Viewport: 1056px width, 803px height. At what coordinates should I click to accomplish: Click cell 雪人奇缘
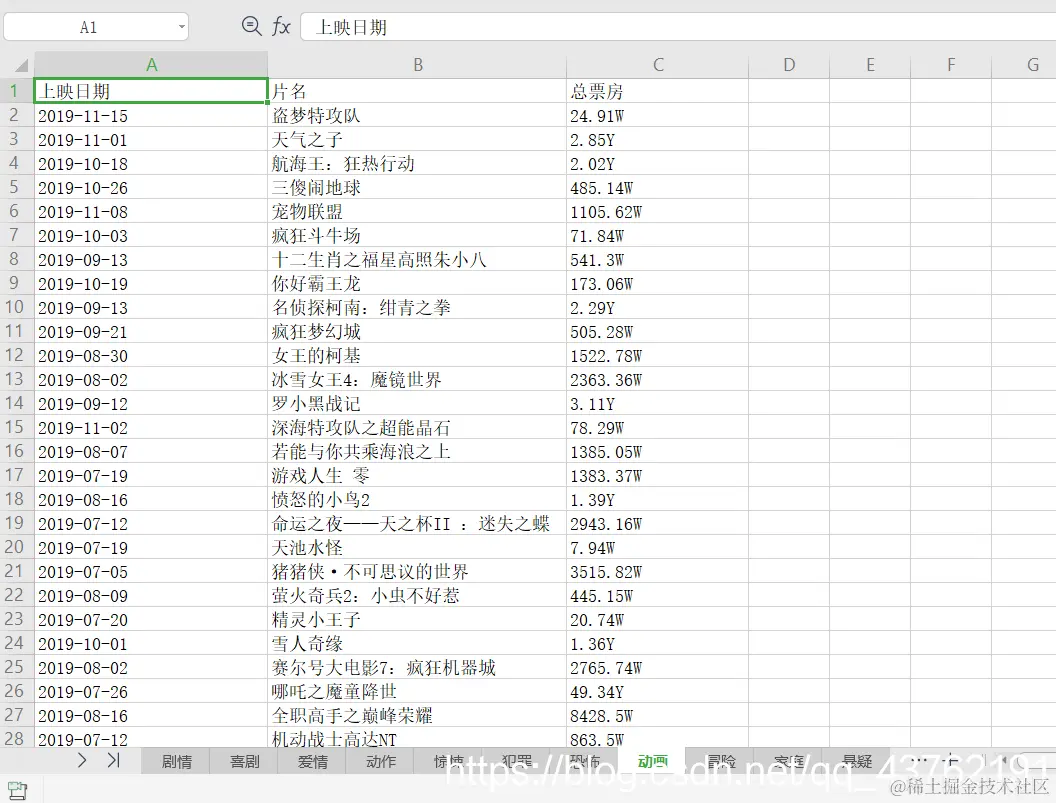point(418,644)
